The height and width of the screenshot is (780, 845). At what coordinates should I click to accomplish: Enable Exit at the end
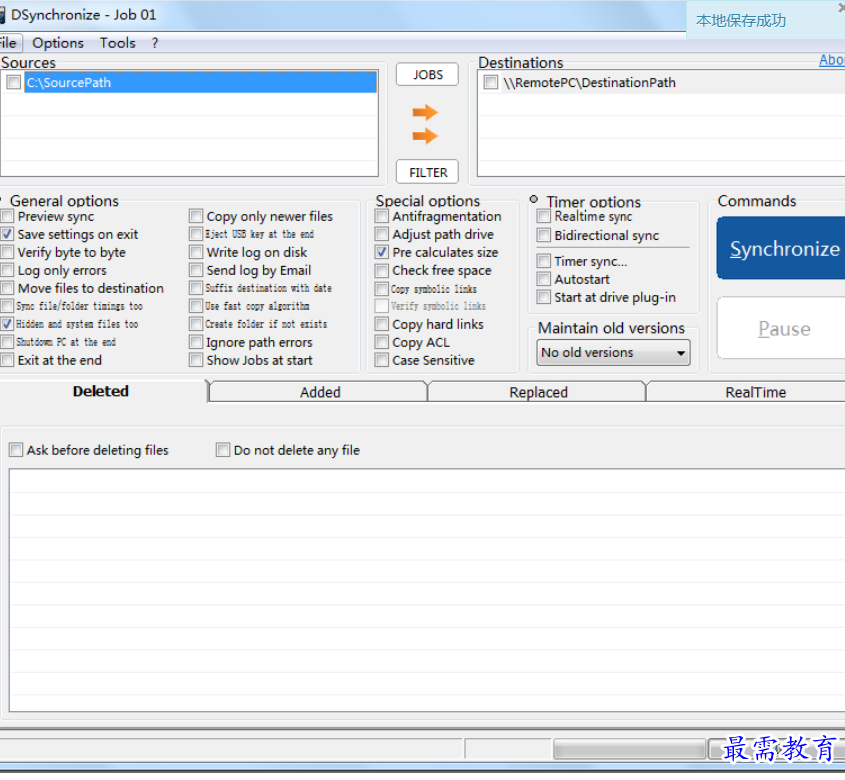pyautogui.click(x=7, y=360)
